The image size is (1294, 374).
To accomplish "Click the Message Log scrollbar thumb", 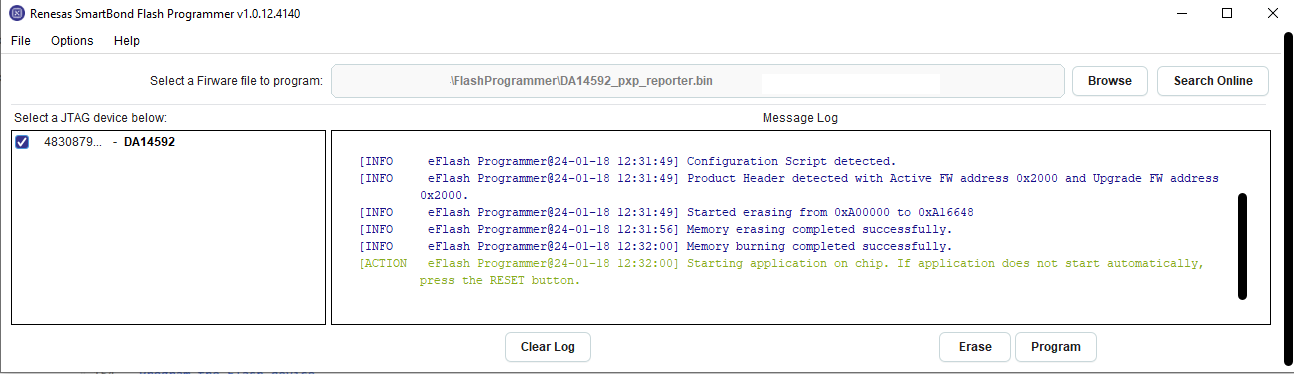I will [1243, 246].
